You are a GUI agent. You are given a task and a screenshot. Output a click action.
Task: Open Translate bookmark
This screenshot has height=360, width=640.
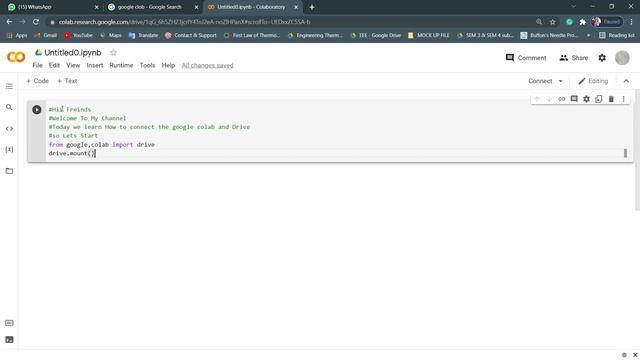(x=143, y=36)
